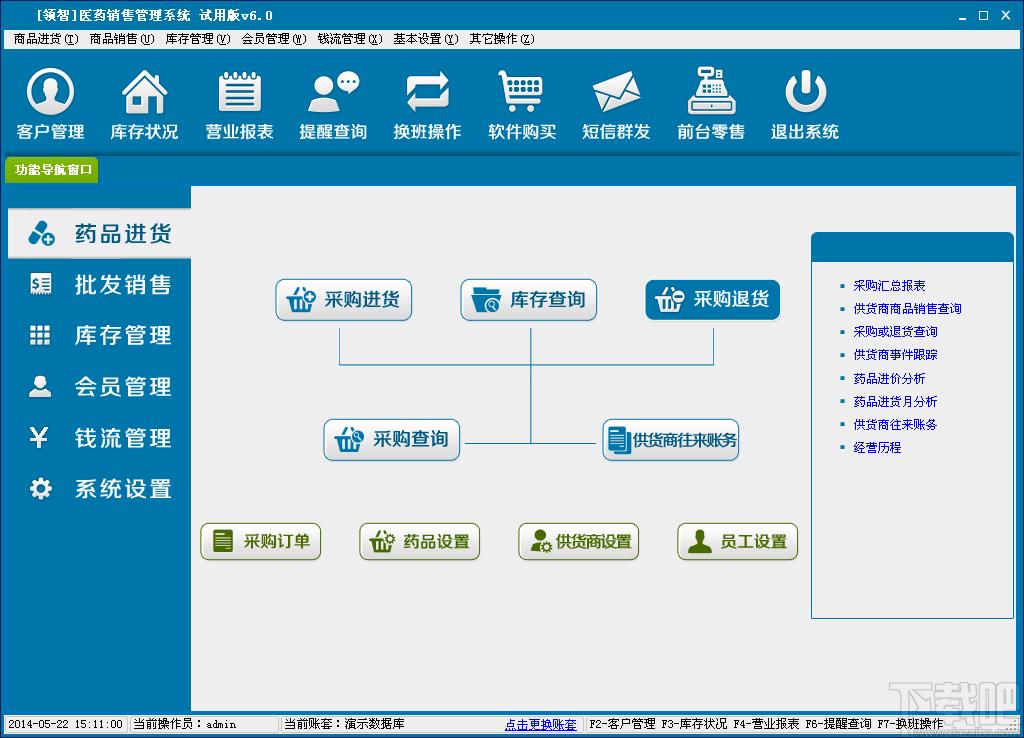Select 库存管理 in sidebar
The height and width of the screenshot is (738, 1024).
pyautogui.click(x=99, y=336)
